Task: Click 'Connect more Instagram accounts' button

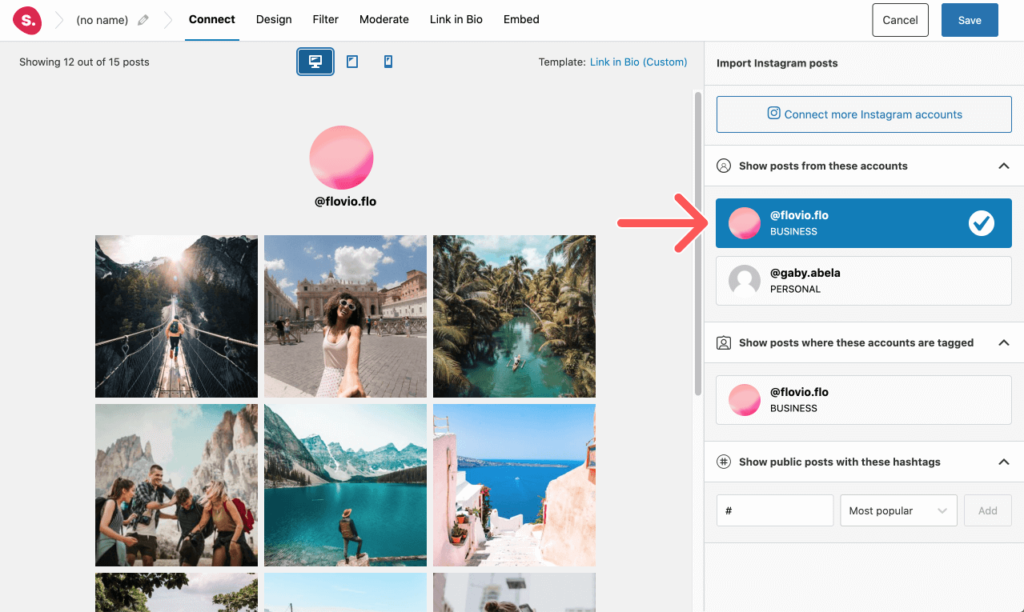Action: coord(863,114)
